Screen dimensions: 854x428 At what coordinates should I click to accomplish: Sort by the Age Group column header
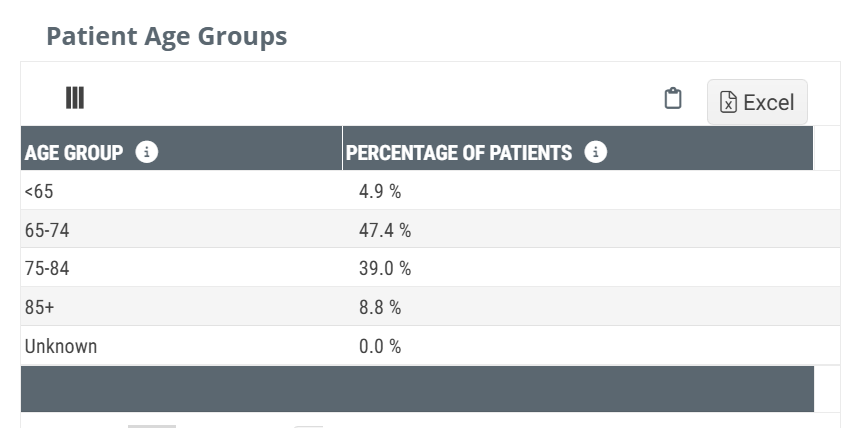[74, 153]
